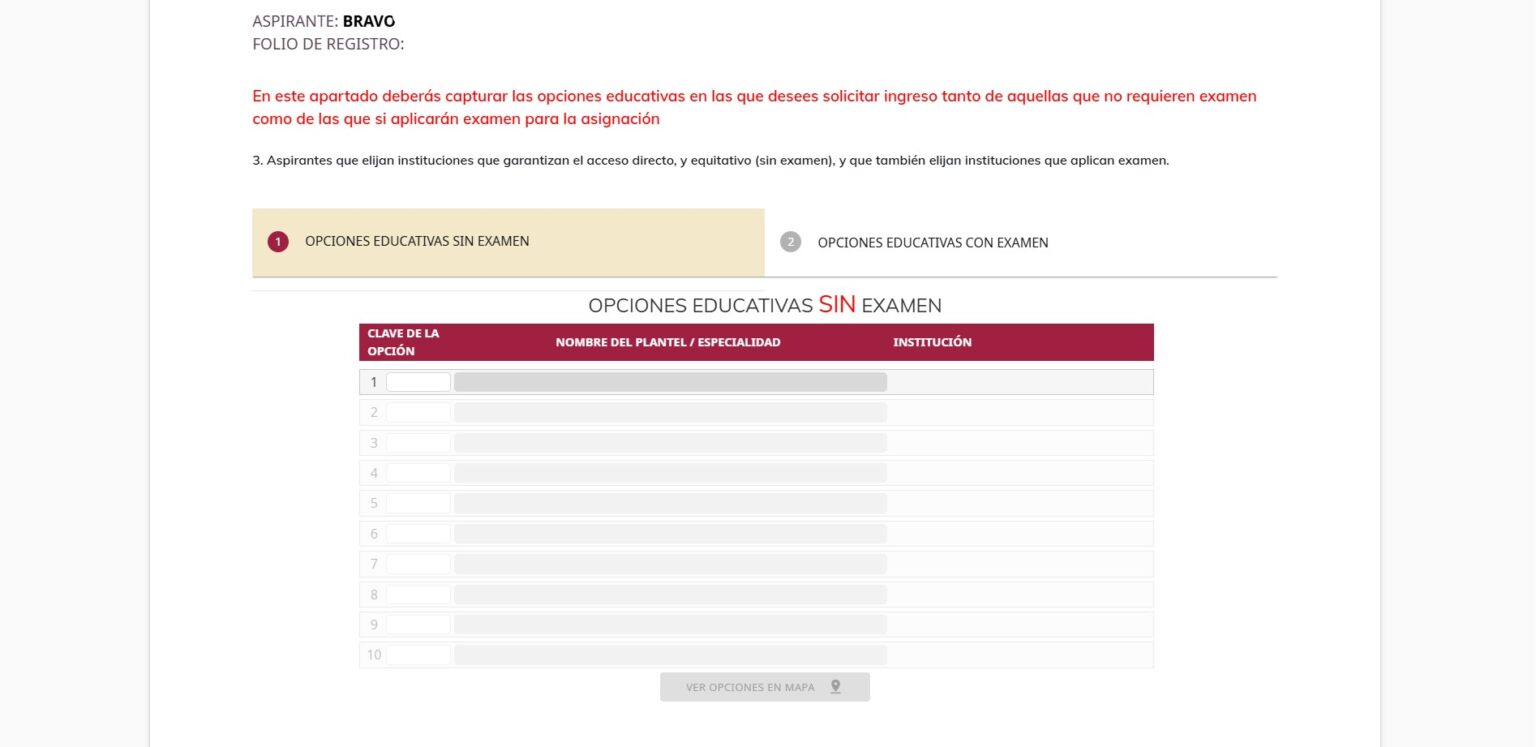Click the clave input box in row 9
The width and height of the screenshot is (1536, 747).
[419, 624]
